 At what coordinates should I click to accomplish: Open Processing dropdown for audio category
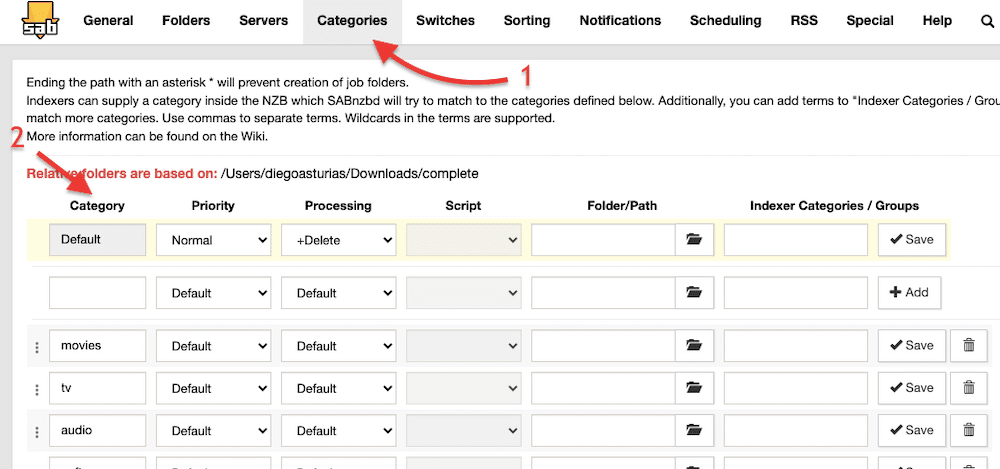pos(338,431)
